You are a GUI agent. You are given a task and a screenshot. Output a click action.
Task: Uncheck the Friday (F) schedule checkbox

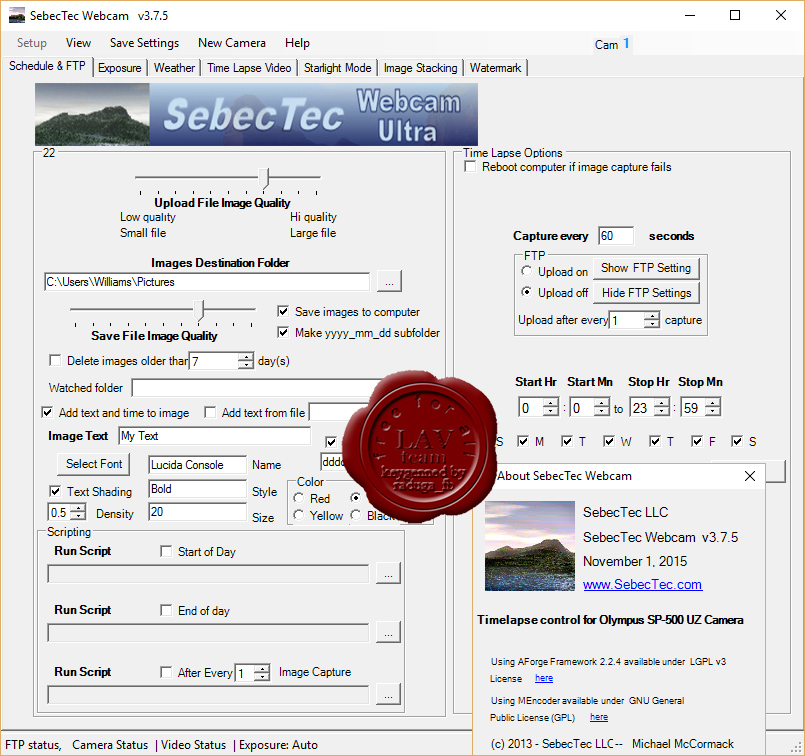tap(697, 441)
